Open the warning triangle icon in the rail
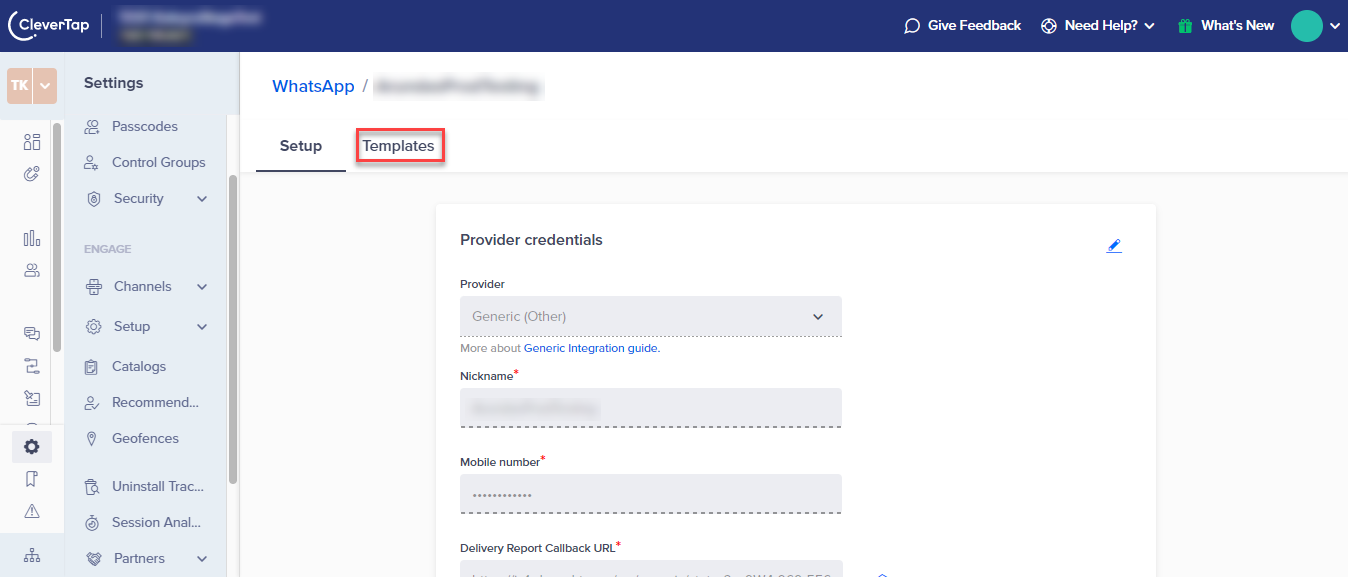Screen dimensions: 1348x577 [32, 511]
